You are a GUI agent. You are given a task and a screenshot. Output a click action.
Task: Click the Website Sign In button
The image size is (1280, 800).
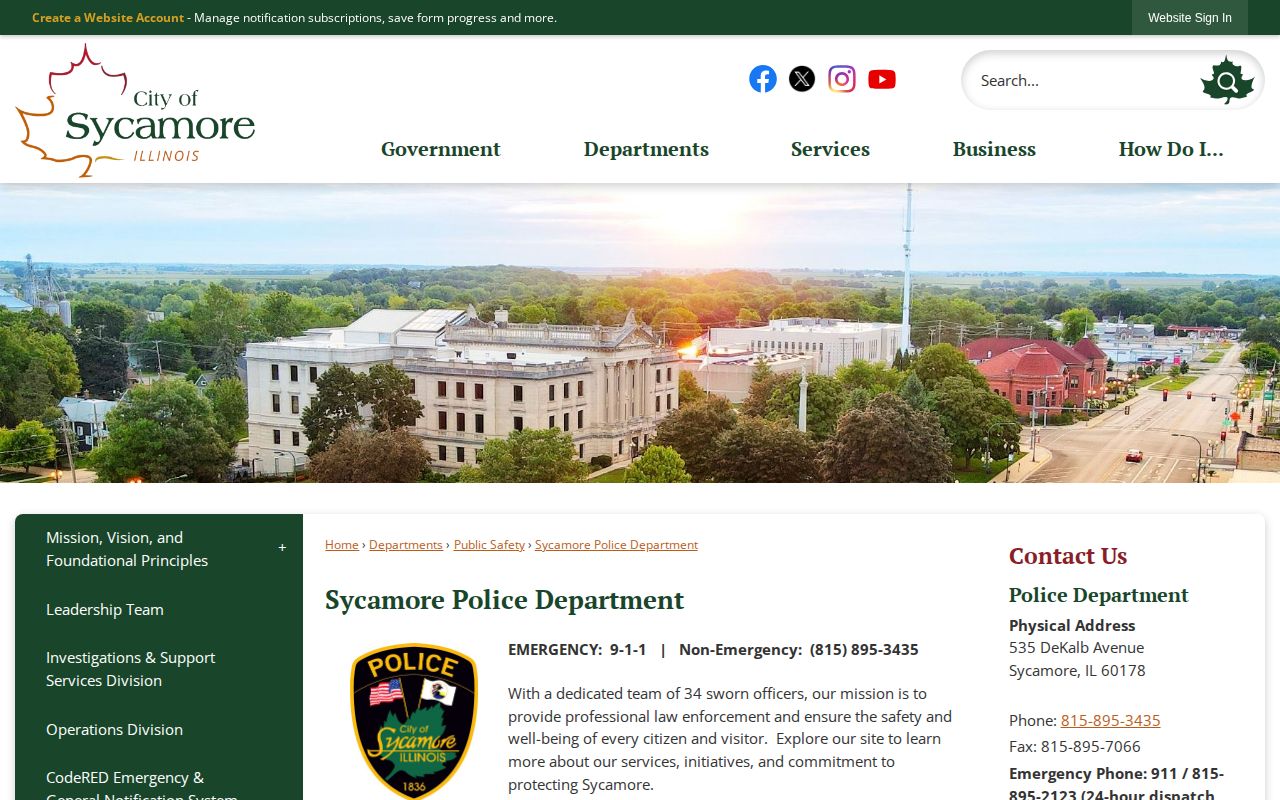(1190, 18)
